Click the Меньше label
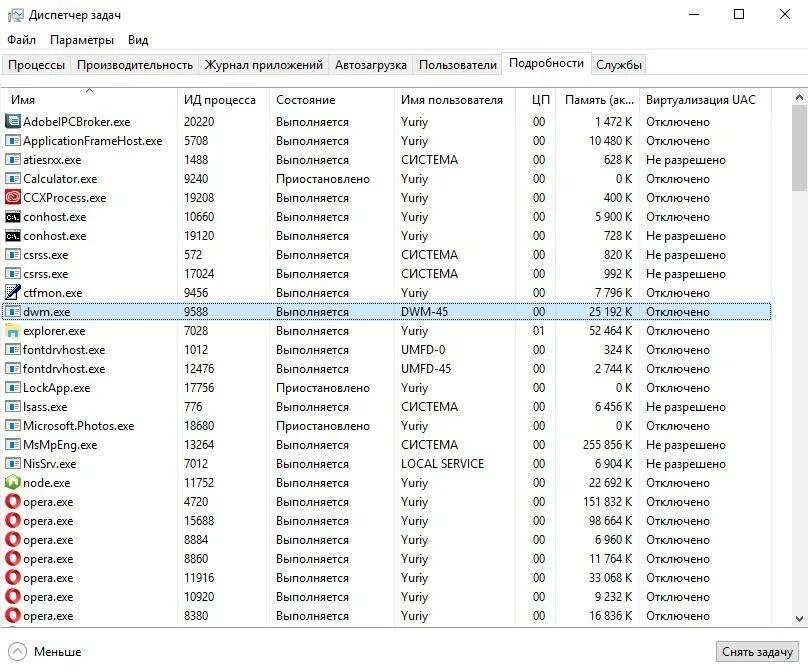The image size is (808, 672). click(58, 651)
